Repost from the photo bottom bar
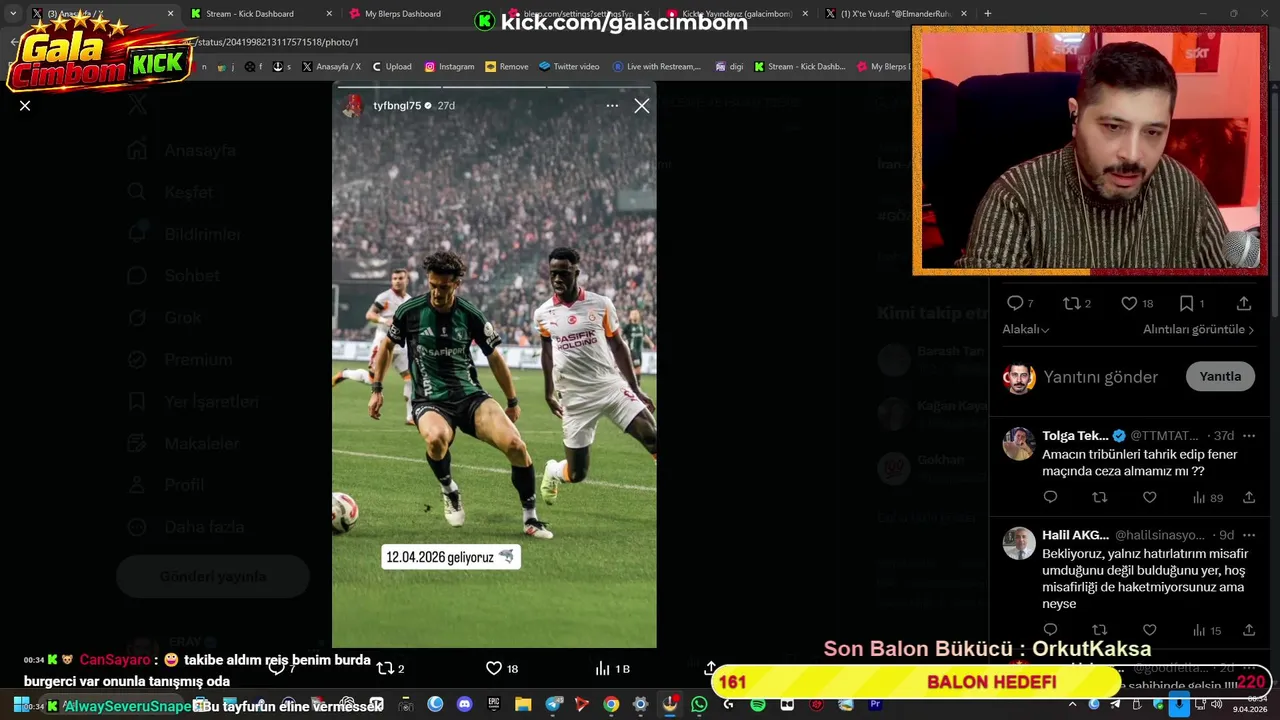Viewport: 1280px width, 720px height. point(390,668)
